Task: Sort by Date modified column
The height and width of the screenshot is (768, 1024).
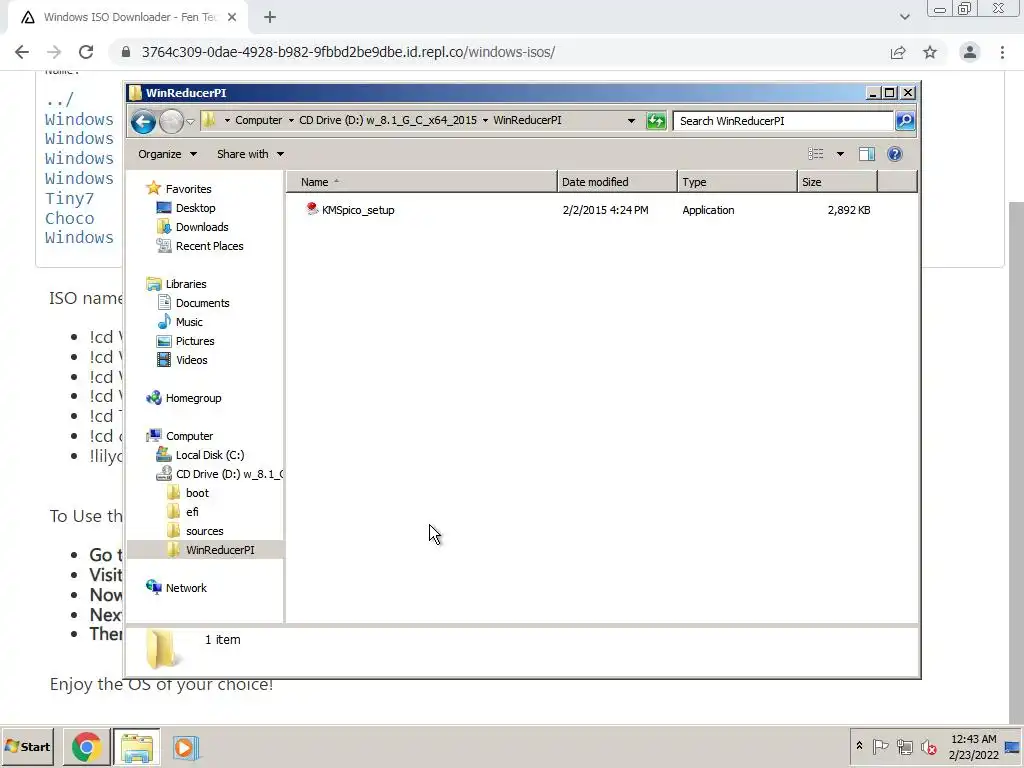Action: coord(617,182)
